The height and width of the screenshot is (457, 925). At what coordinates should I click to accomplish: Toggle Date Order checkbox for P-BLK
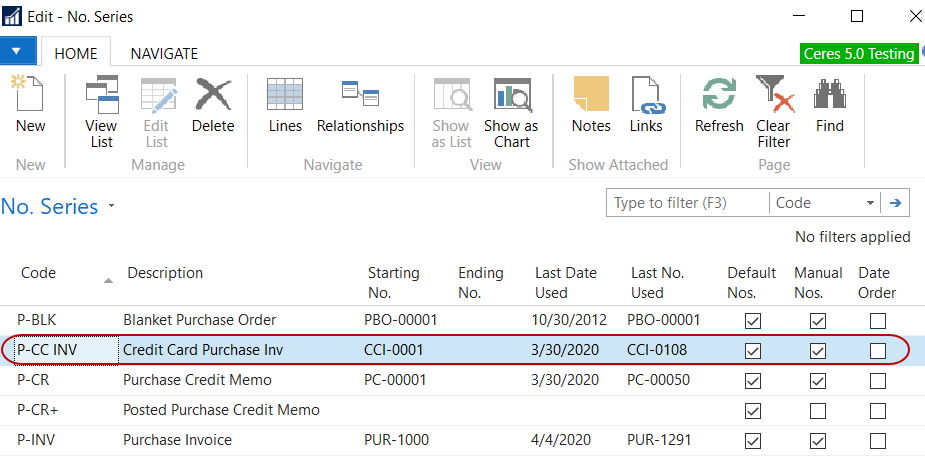click(877, 321)
